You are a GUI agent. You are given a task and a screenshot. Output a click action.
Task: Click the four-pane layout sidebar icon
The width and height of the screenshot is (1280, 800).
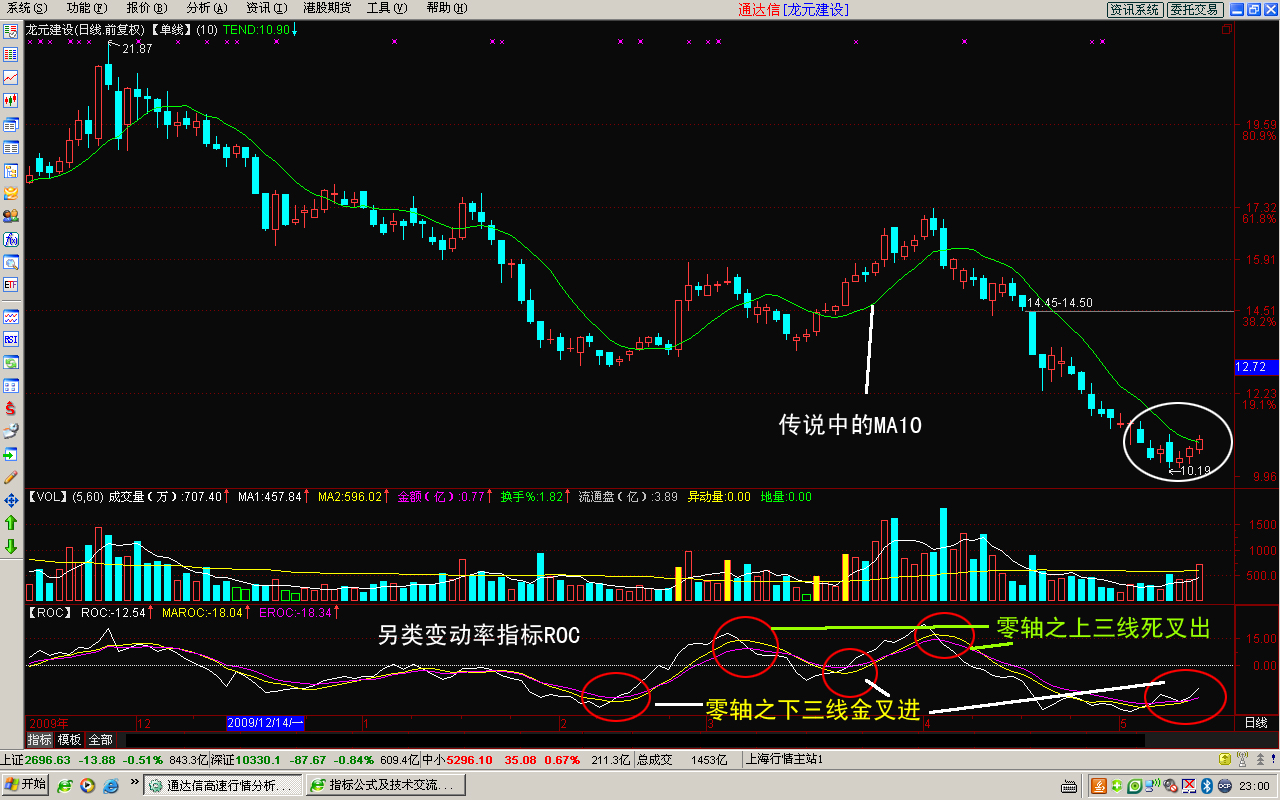coord(11,385)
